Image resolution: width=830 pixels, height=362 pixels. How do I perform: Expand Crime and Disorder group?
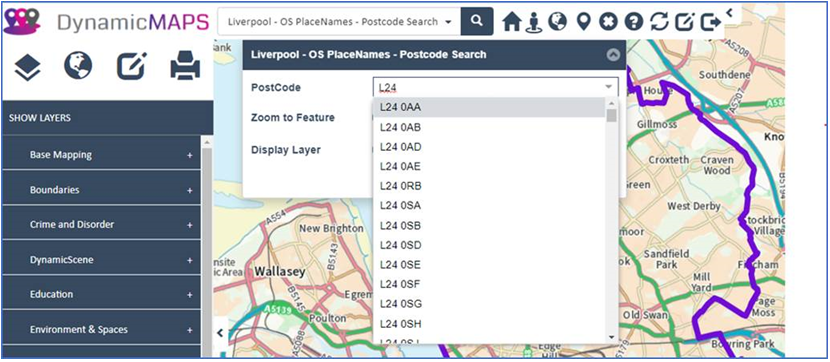(x=101, y=224)
